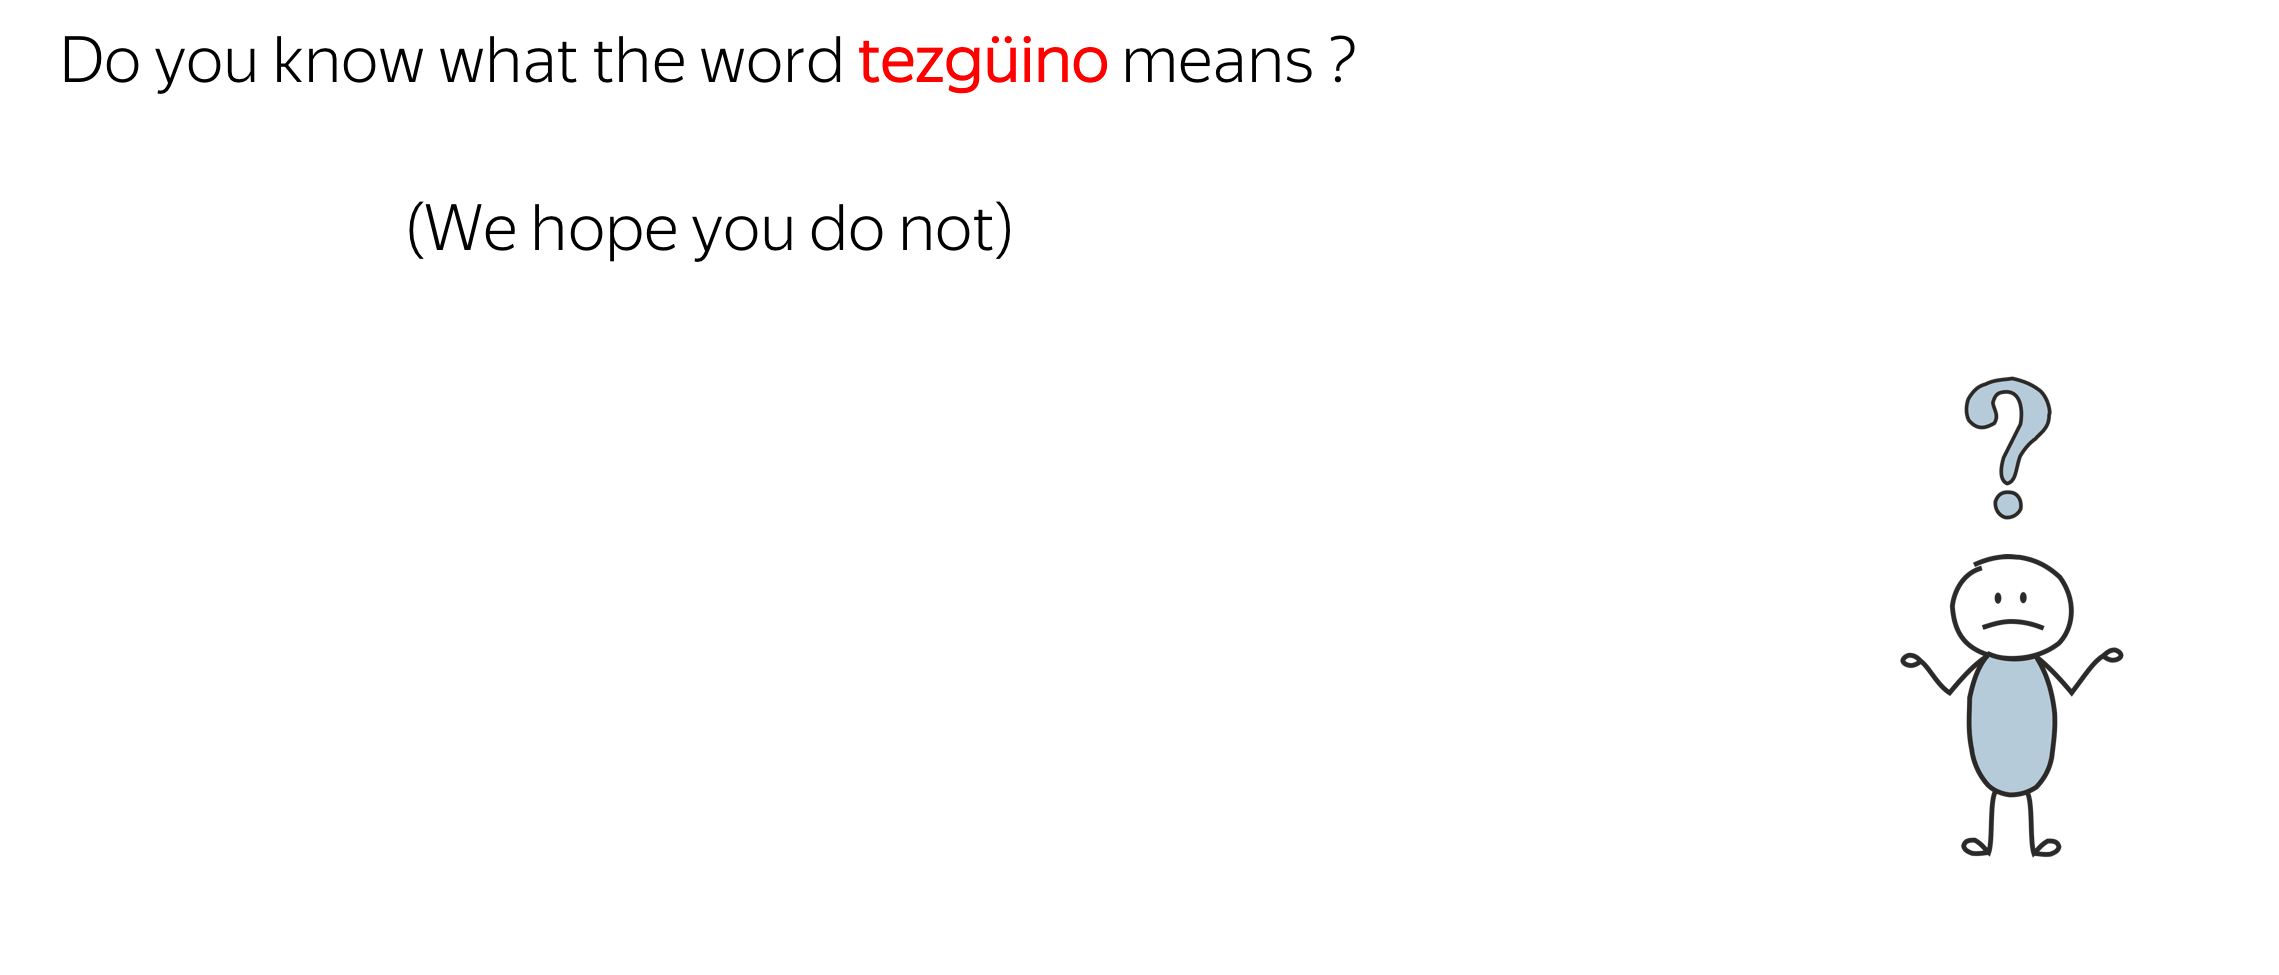
Task: Click the stick figure's left raised hand
Action: coord(1911,660)
